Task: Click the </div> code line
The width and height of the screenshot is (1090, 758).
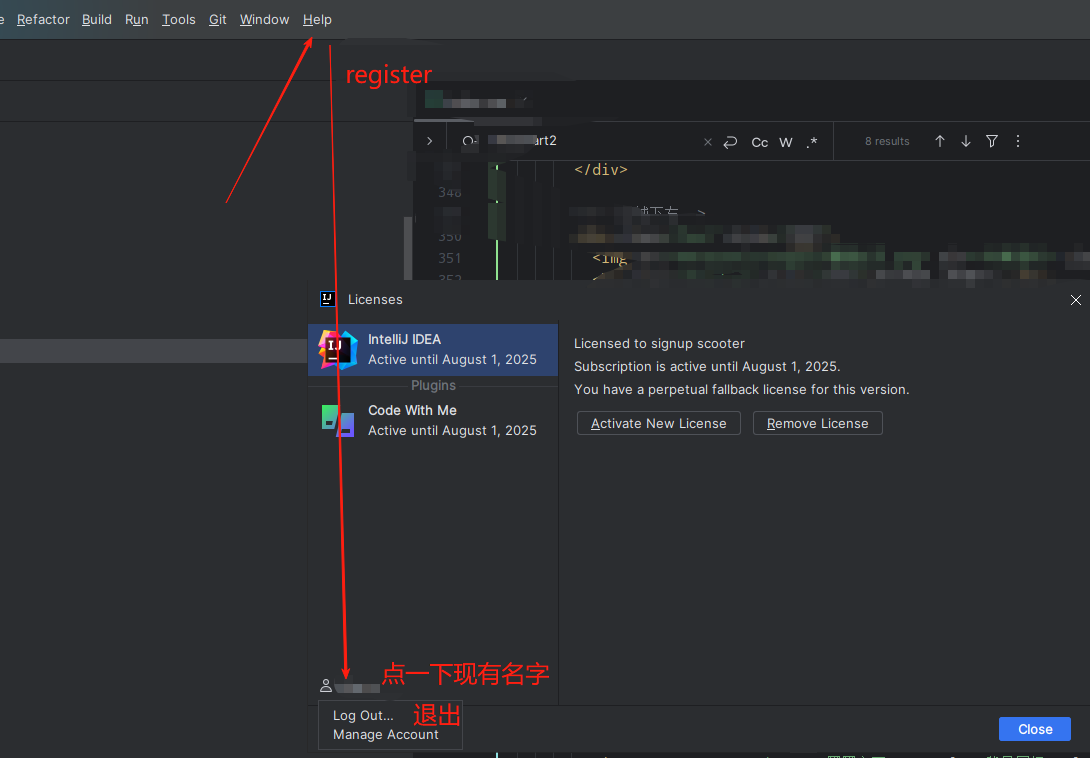Action: [x=601, y=170]
